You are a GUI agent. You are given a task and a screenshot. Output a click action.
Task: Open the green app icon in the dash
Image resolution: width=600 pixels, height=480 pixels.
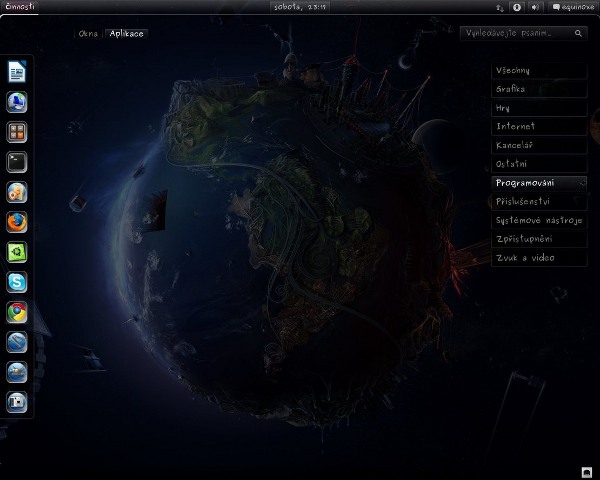pos(17,252)
